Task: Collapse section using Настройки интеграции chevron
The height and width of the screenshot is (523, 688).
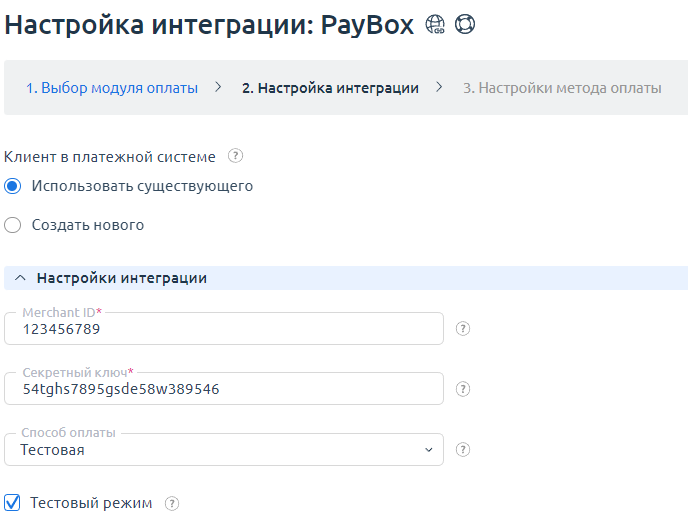Action: coord(20,278)
